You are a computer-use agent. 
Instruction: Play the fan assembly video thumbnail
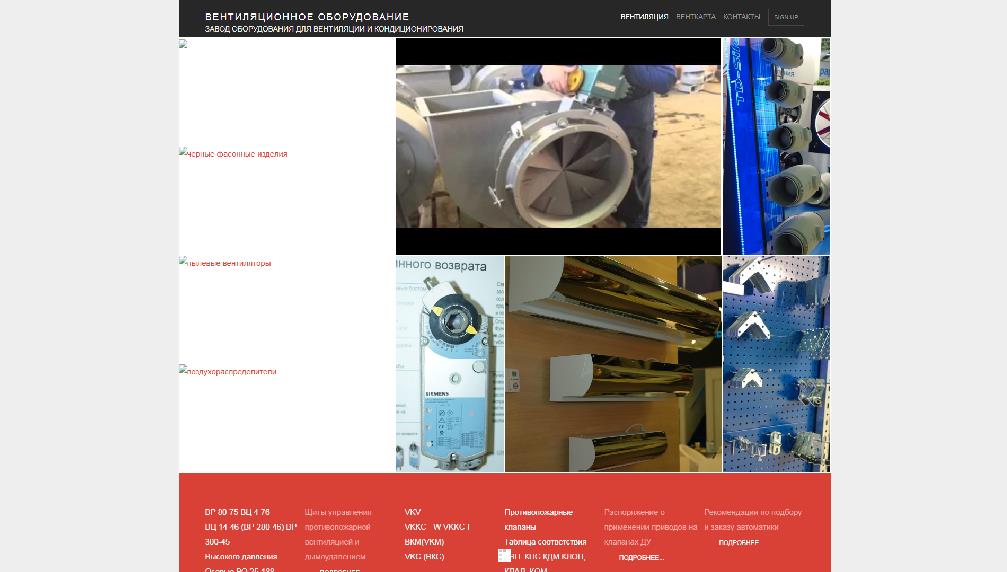558,146
